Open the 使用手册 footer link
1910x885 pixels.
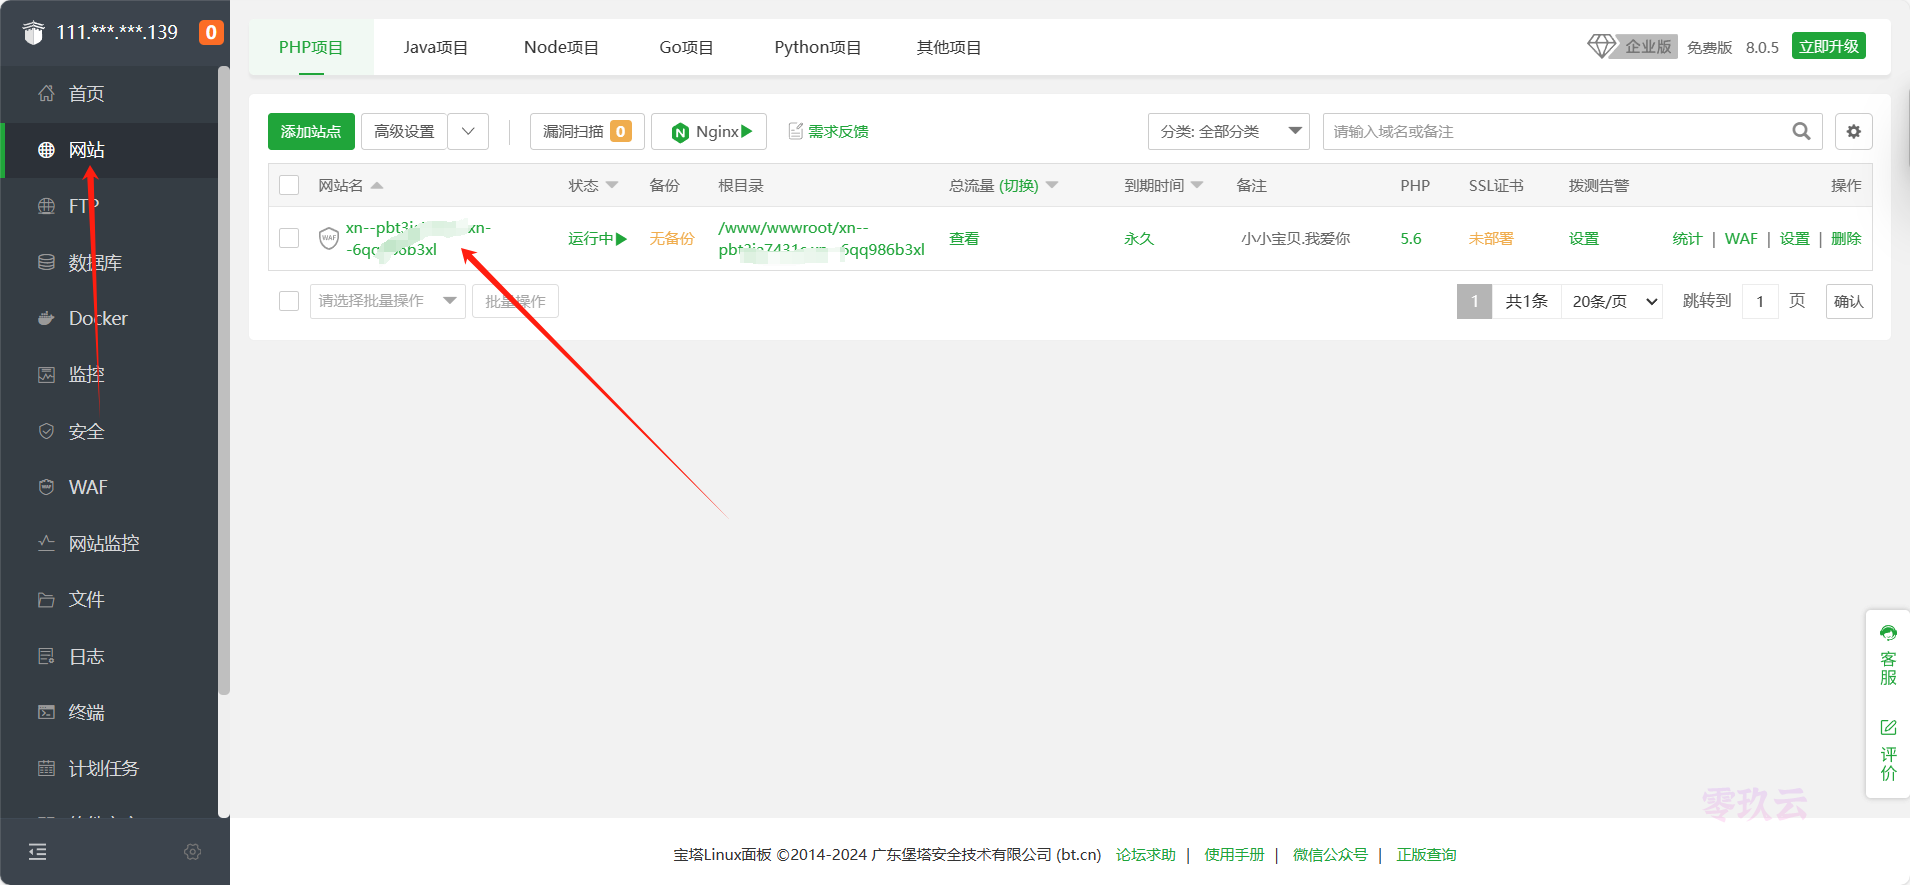(1234, 854)
